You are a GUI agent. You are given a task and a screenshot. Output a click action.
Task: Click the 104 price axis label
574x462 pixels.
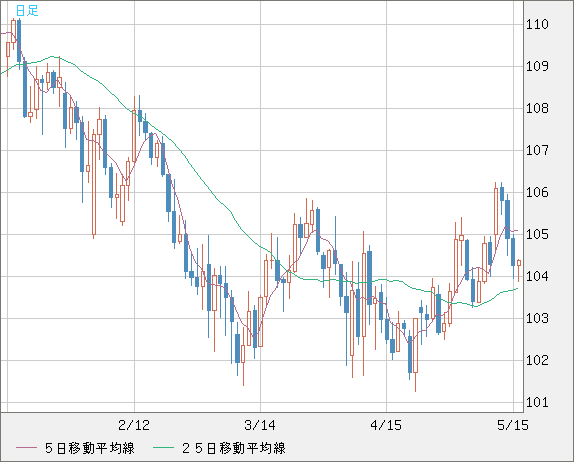(537, 276)
